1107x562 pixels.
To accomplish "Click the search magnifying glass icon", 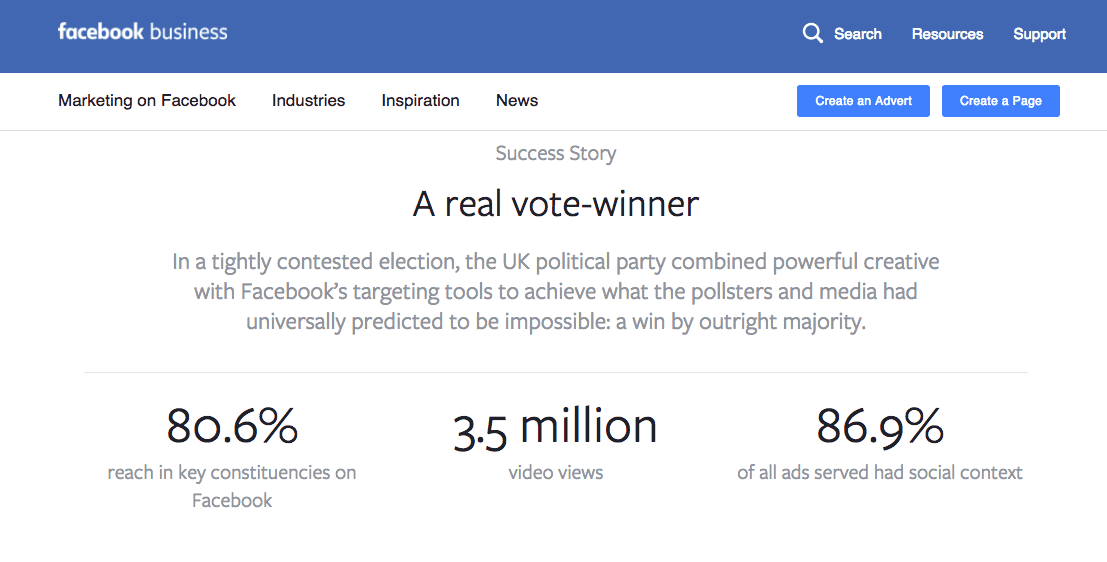I will (813, 33).
